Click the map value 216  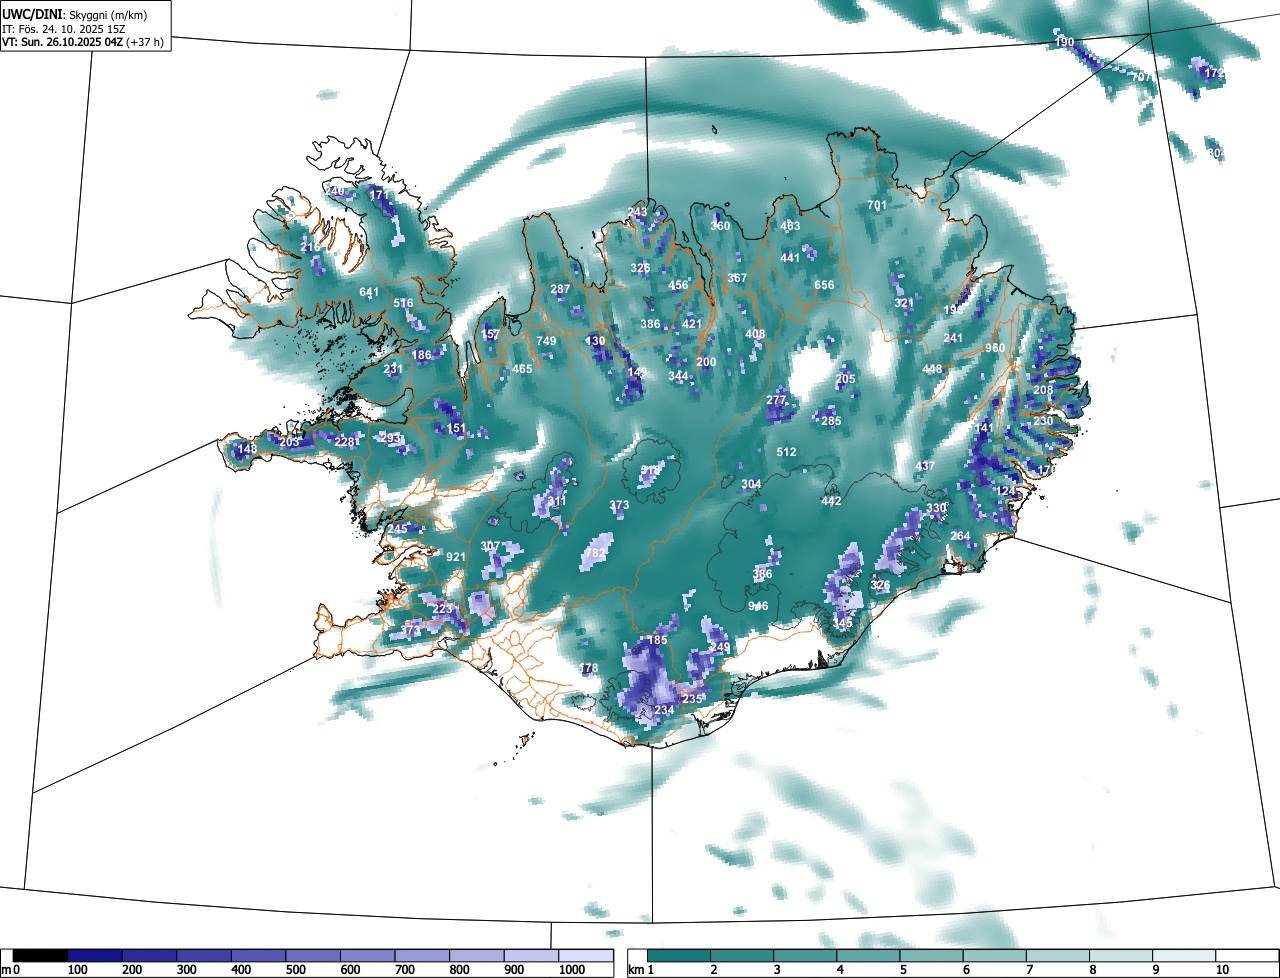click(x=311, y=247)
